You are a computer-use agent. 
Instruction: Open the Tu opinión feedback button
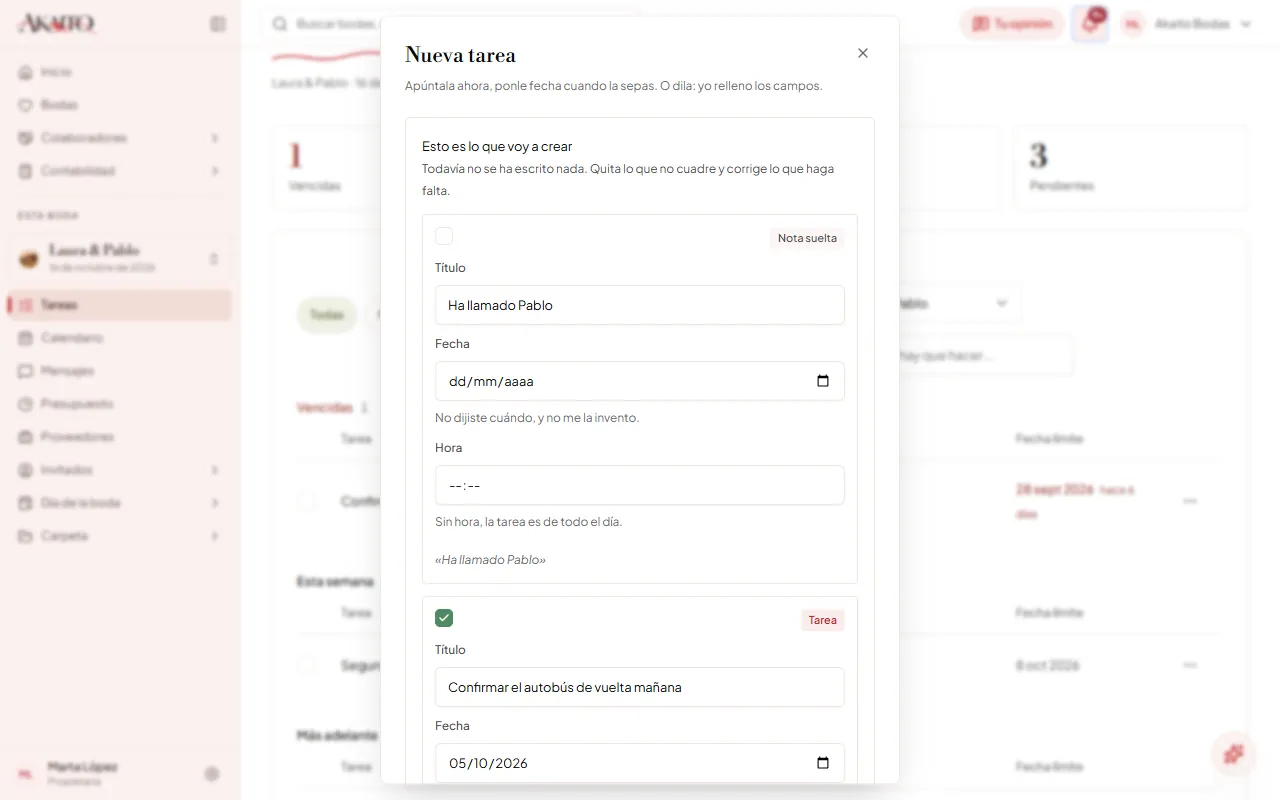tap(1012, 24)
